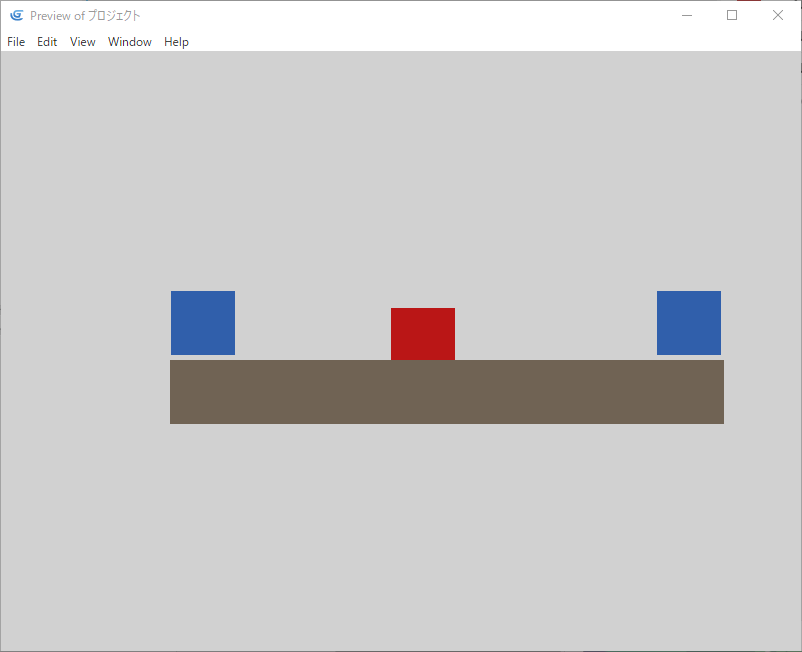Click the right blue square object
The width and height of the screenshot is (802, 652).
coord(689,323)
